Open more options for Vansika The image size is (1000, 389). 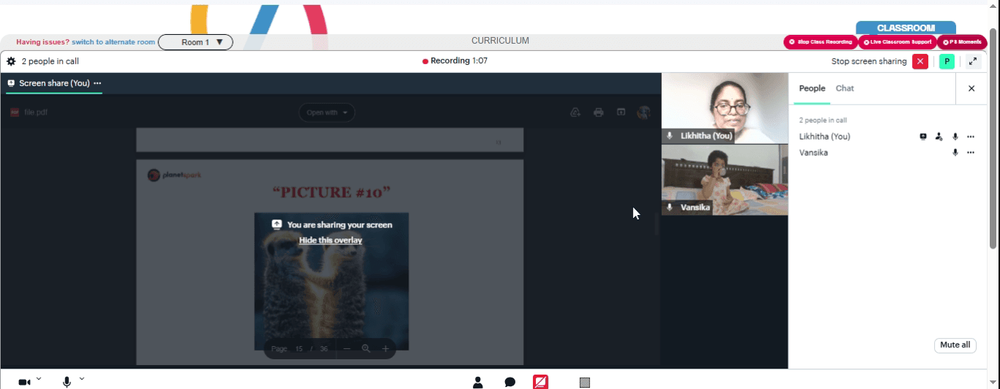[x=971, y=152]
